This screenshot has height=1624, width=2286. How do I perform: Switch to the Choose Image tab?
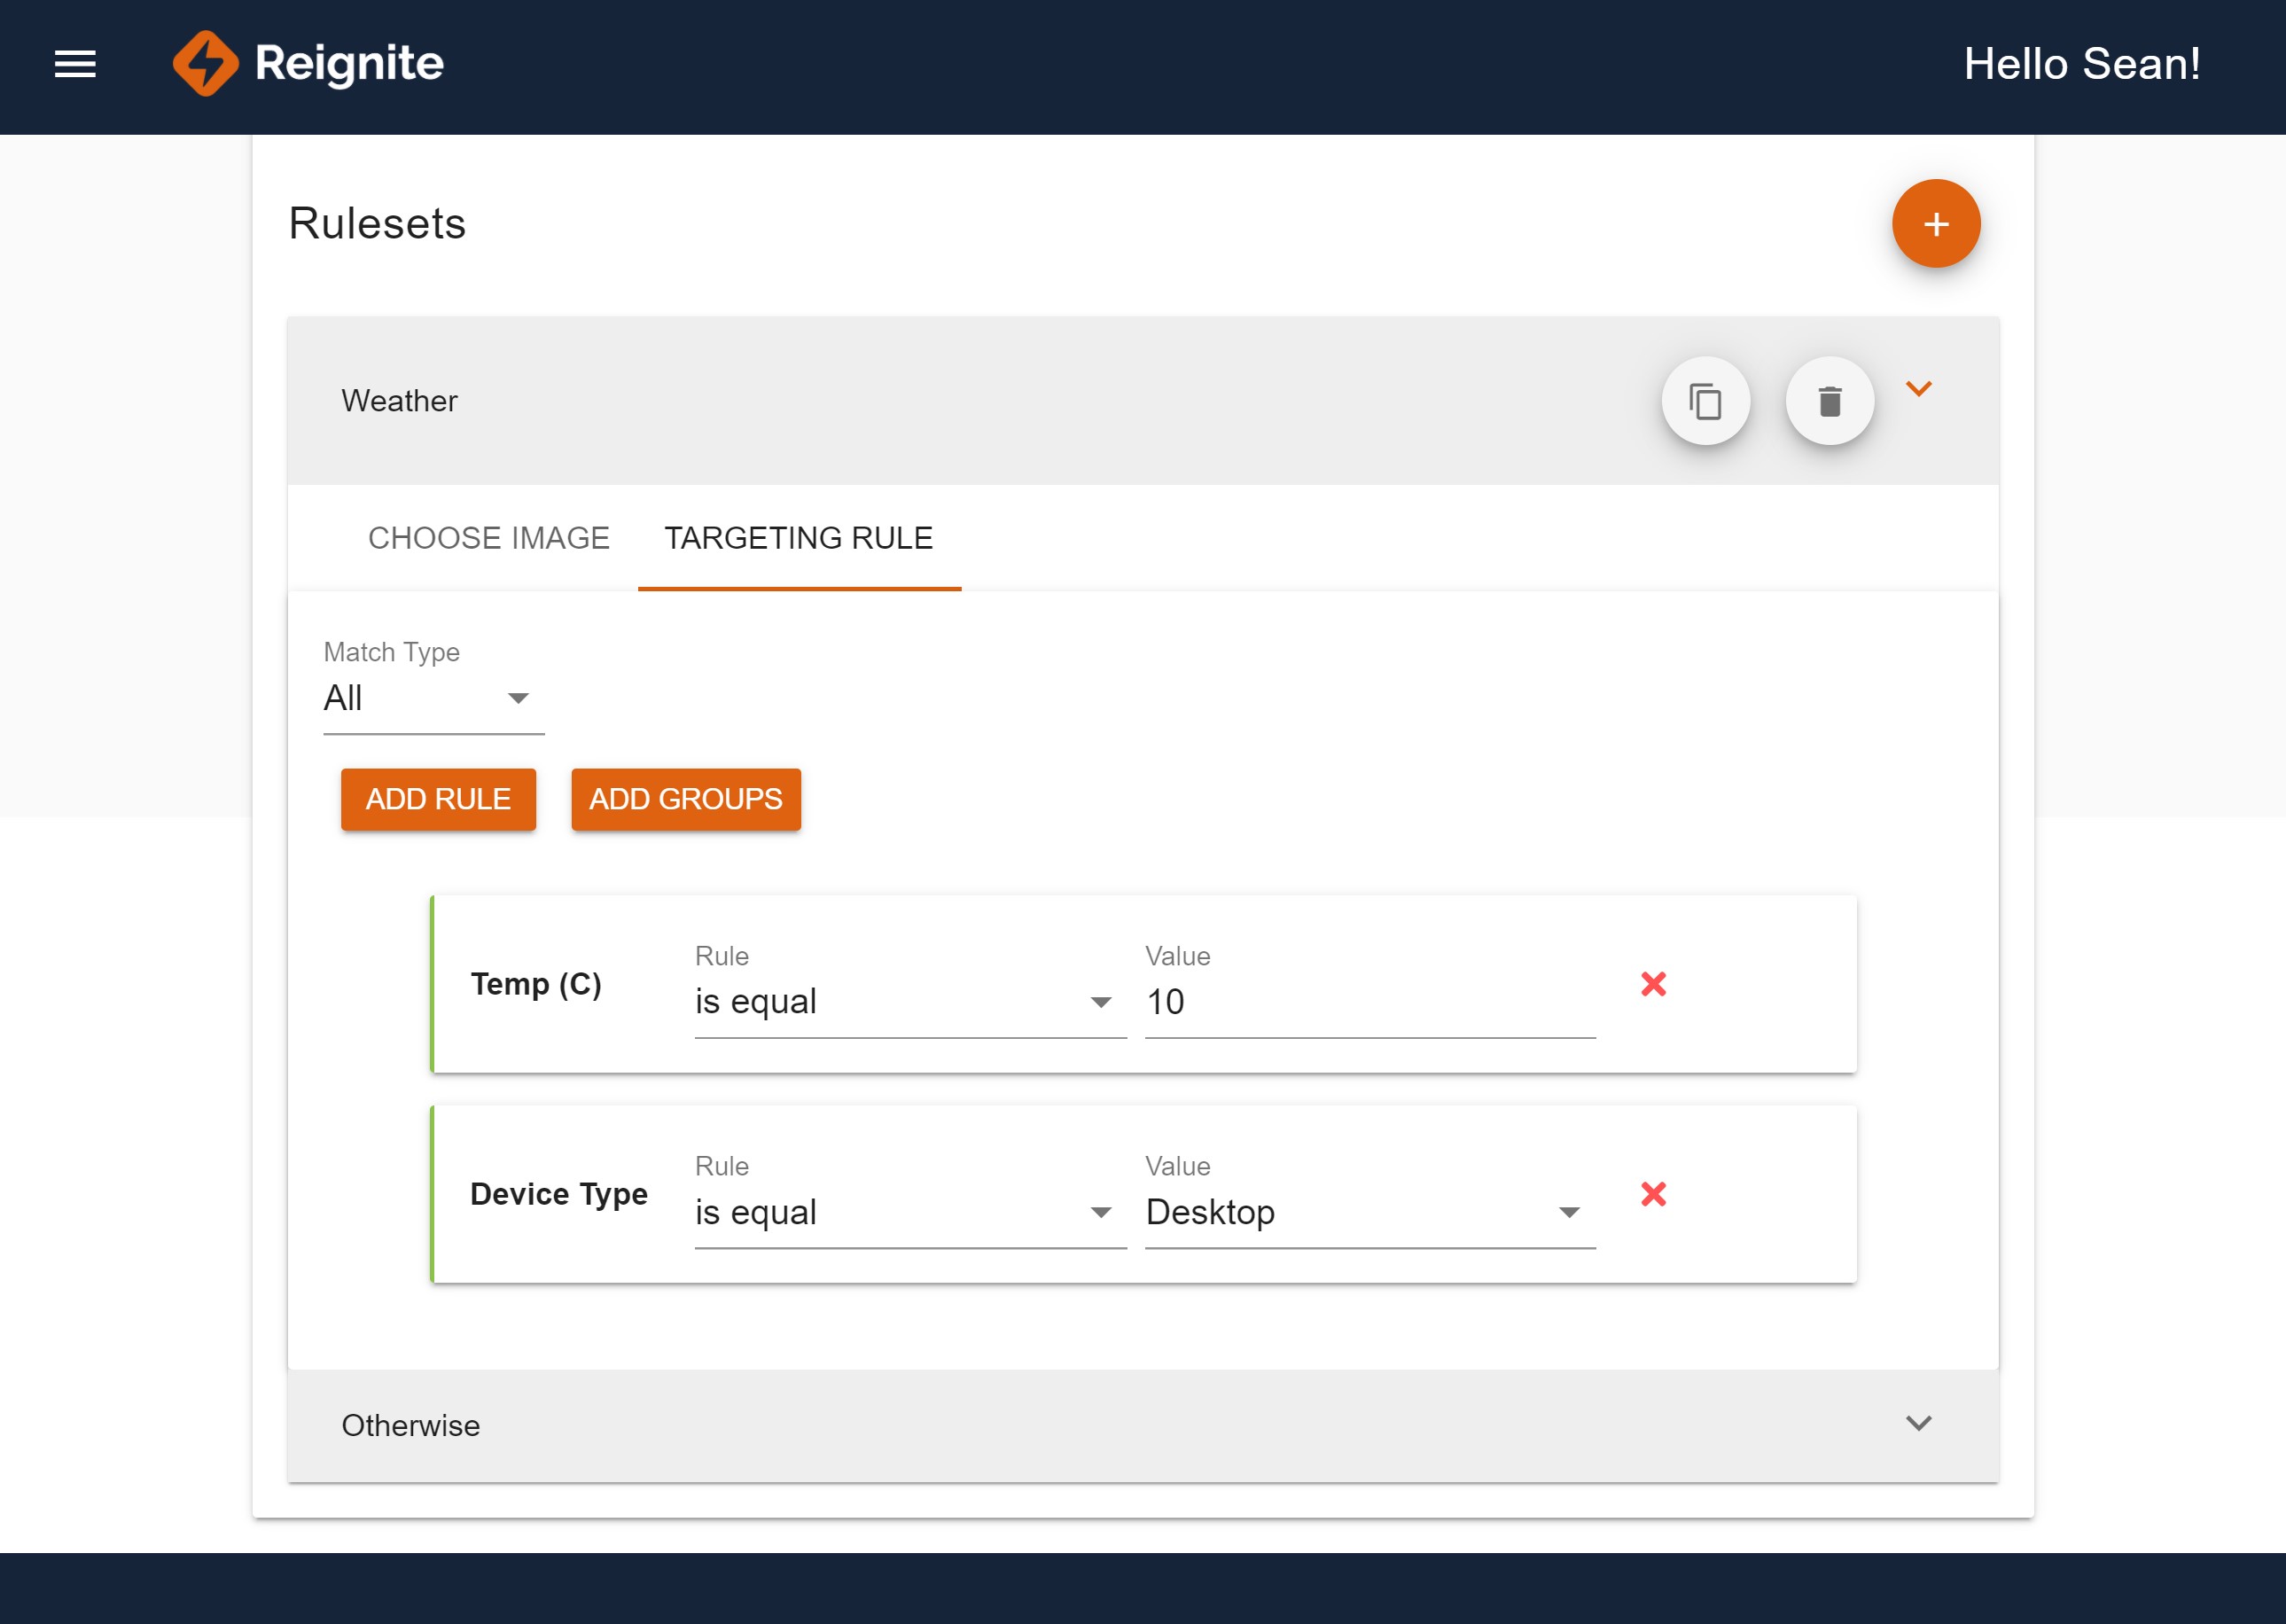coord(488,538)
